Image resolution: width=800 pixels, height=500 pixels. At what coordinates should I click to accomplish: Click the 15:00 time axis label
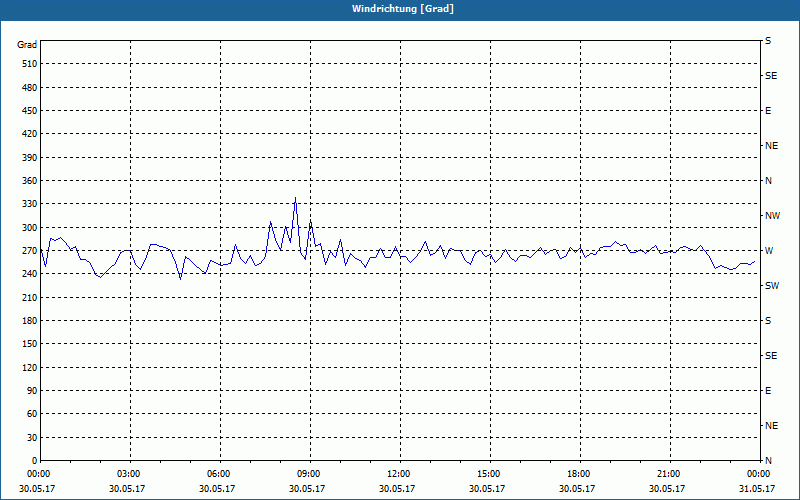pos(488,474)
